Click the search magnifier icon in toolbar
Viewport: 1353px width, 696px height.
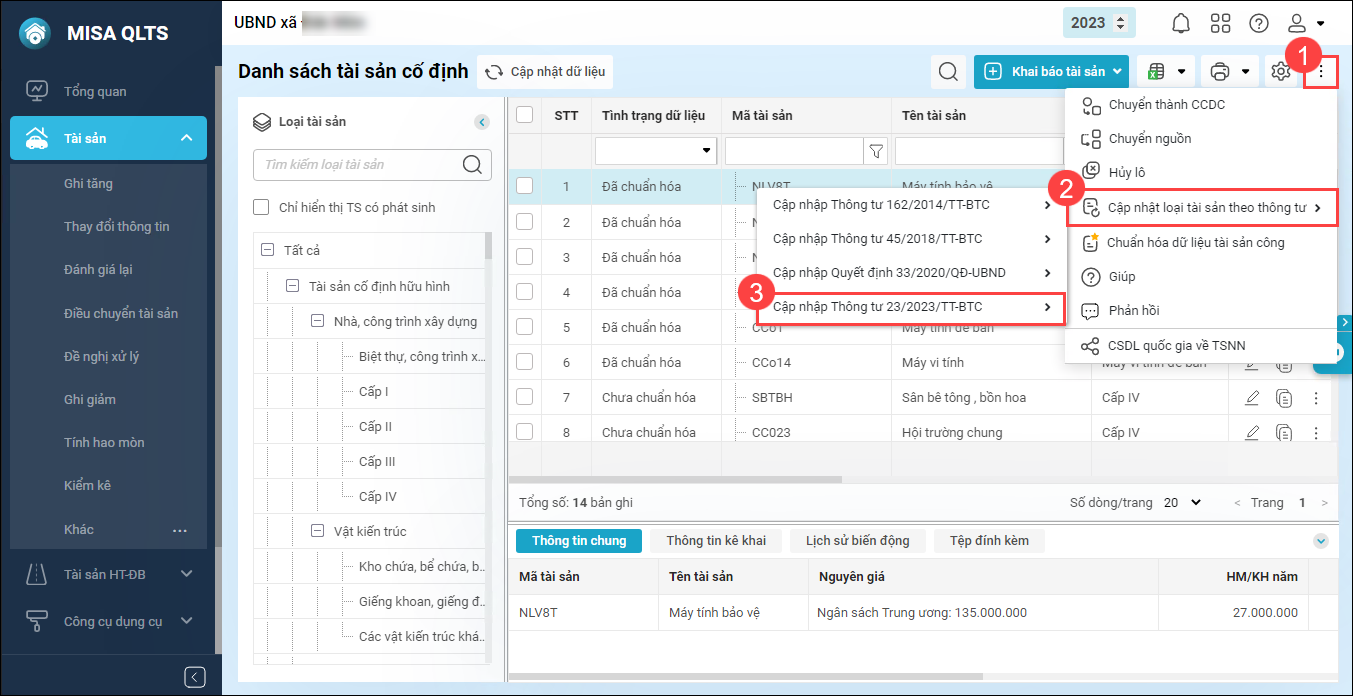[x=946, y=72]
